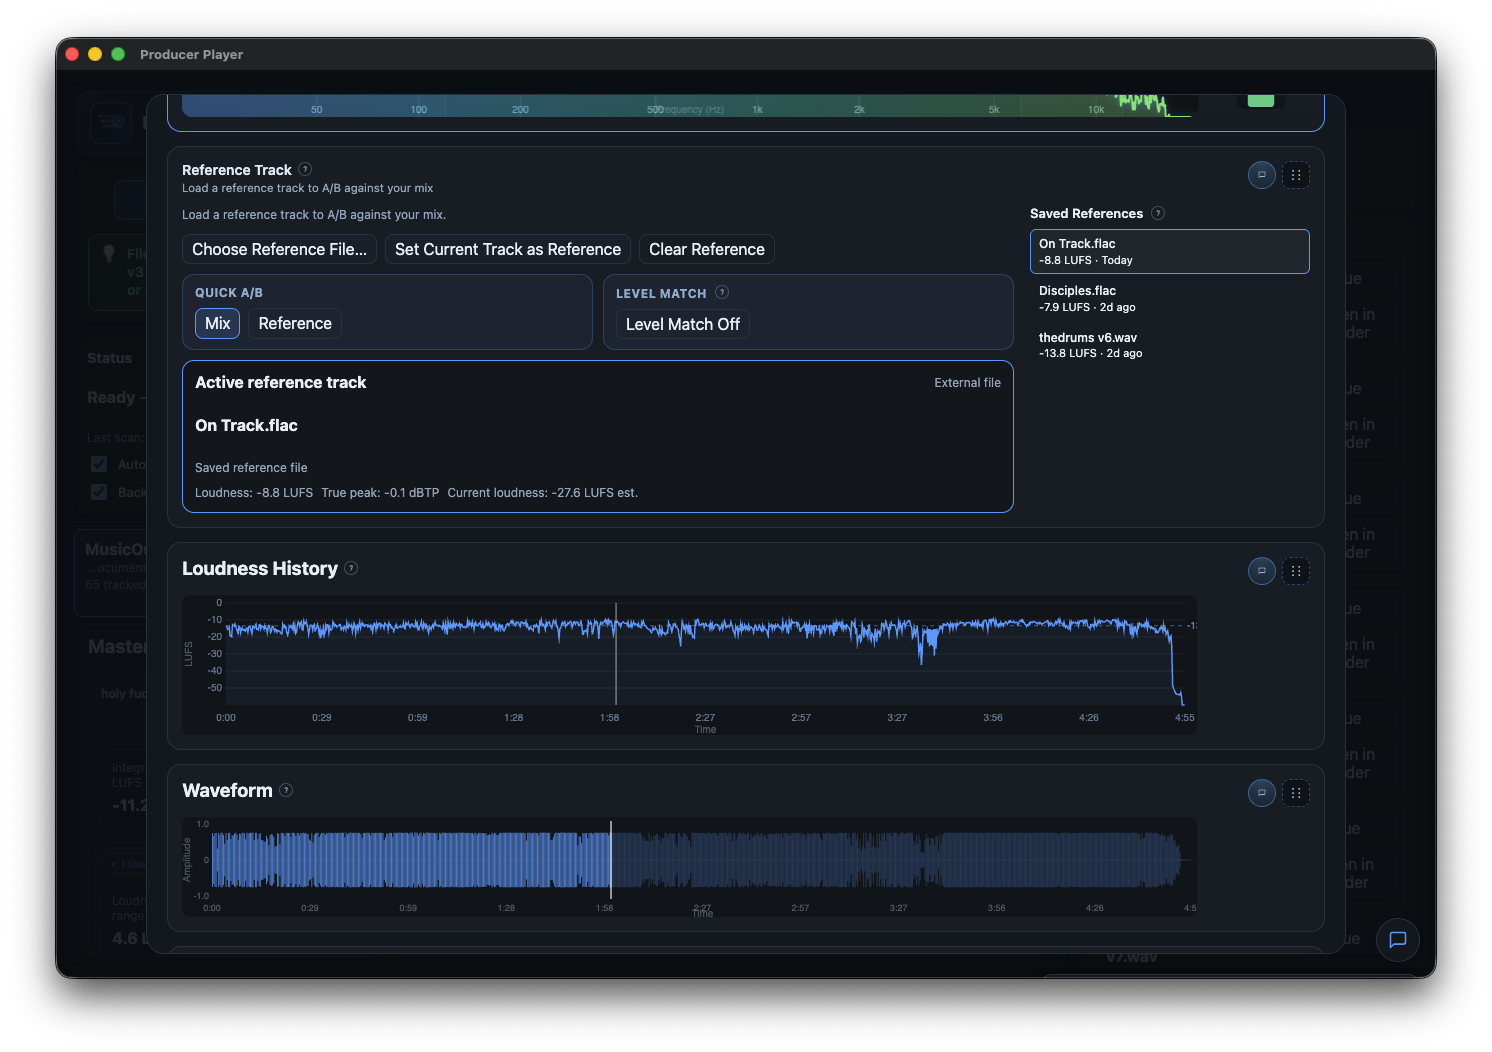Select saved reference Disciples.flac
The height and width of the screenshot is (1052, 1492).
[x=1170, y=298]
